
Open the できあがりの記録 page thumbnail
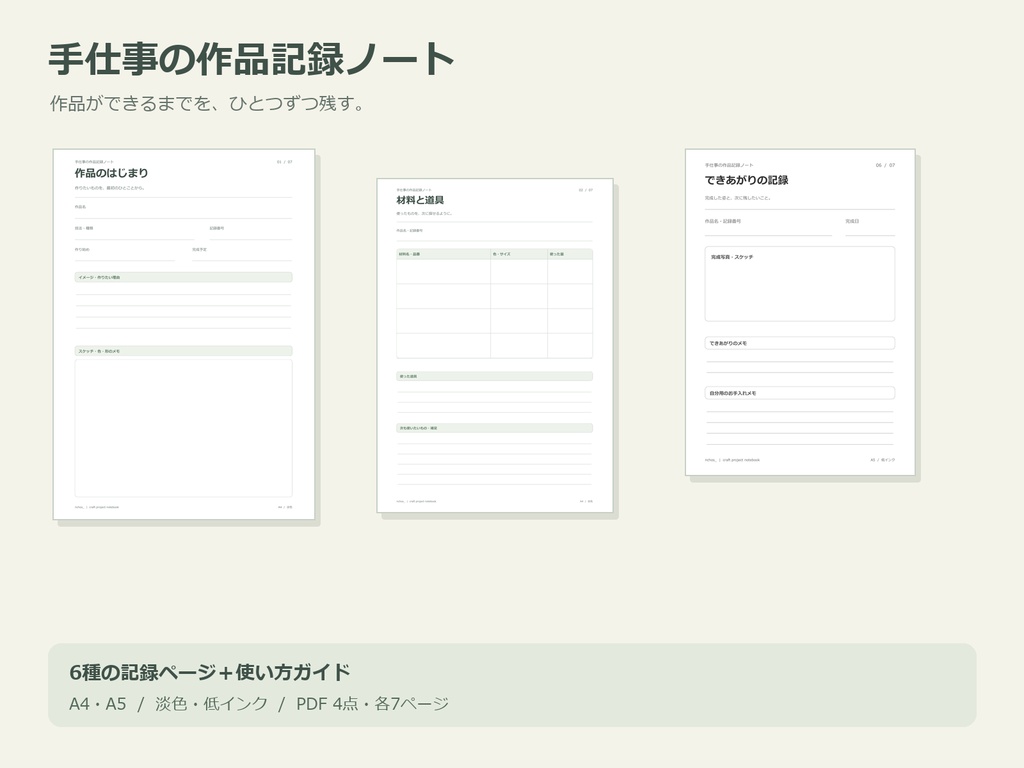[800, 312]
